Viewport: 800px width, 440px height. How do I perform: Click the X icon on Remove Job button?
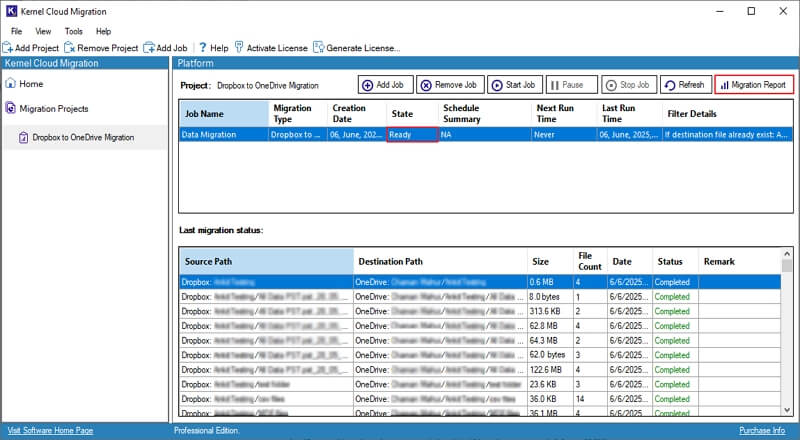426,85
